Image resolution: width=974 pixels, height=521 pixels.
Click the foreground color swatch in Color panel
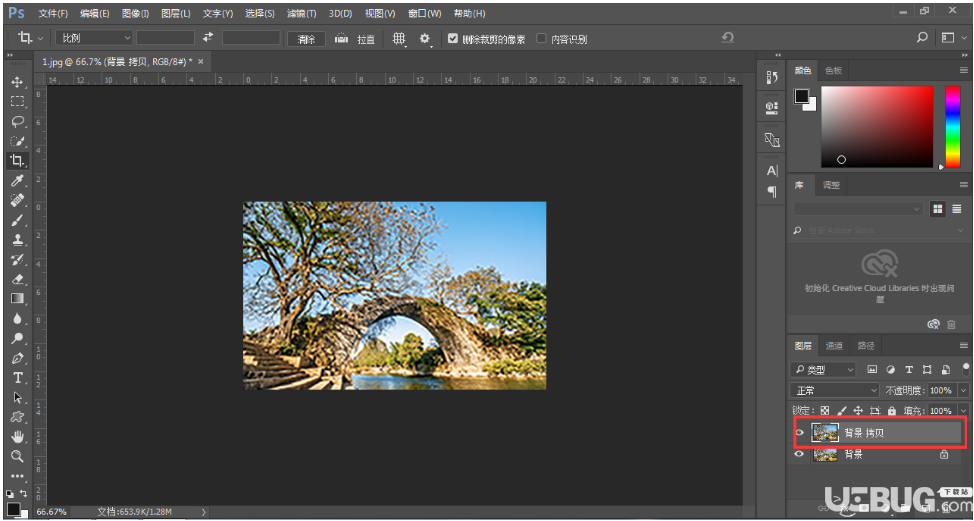(801, 96)
